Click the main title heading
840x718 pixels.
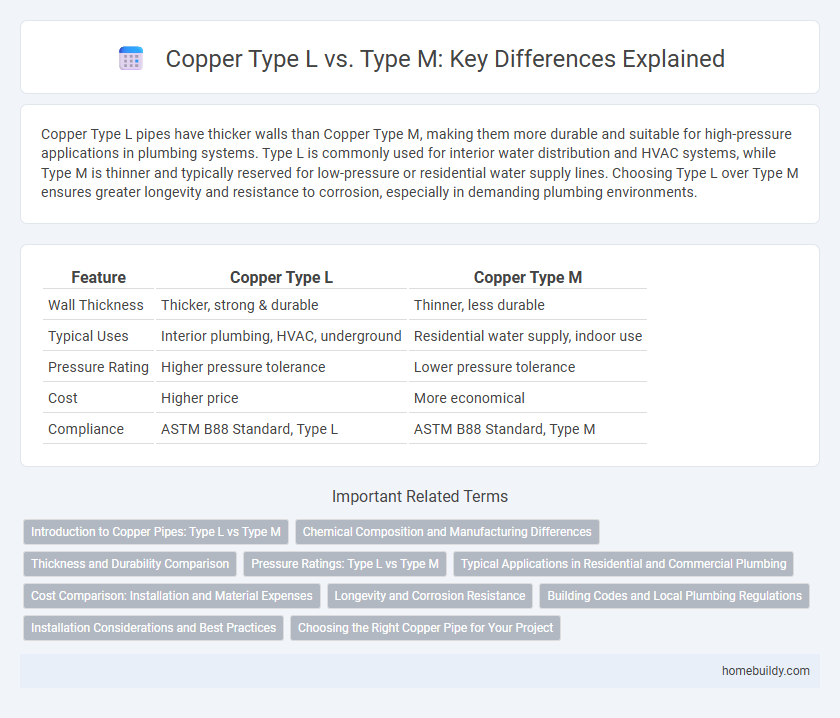click(x=445, y=59)
